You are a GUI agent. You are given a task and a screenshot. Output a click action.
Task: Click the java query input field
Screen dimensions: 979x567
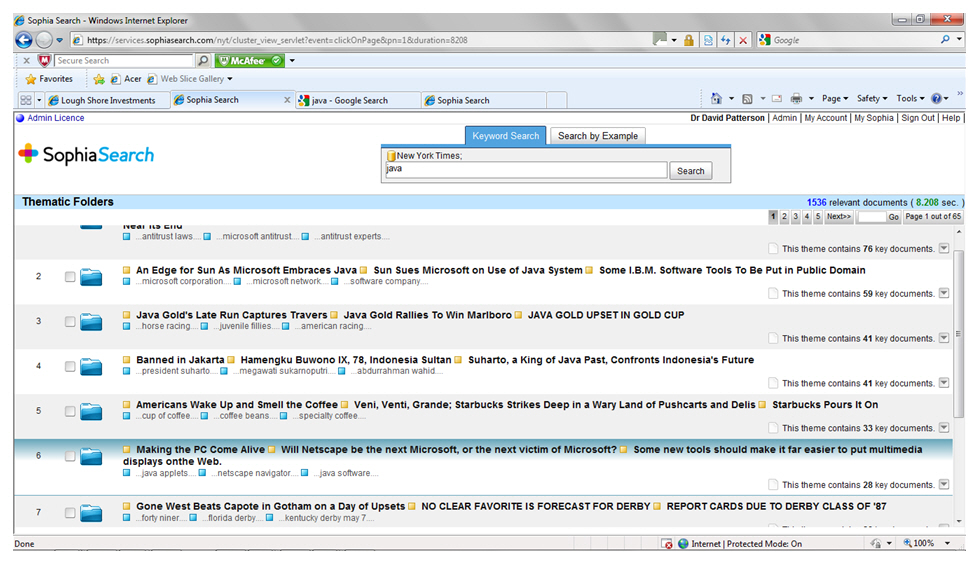(x=526, y=170)
